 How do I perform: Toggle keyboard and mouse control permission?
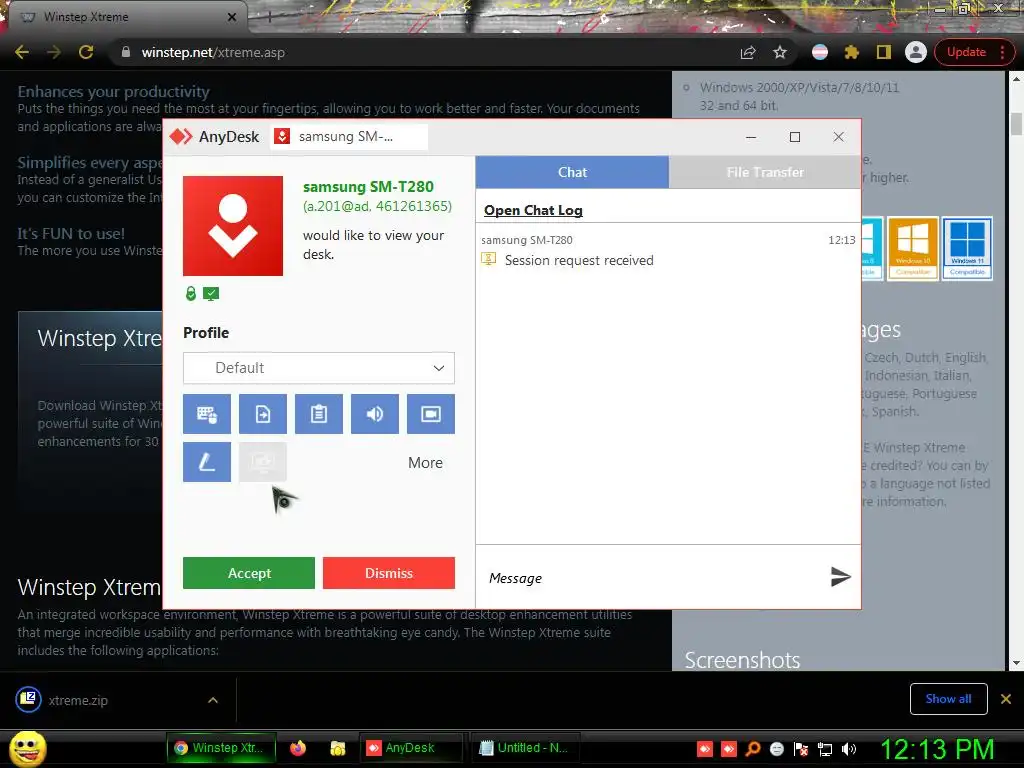tap(206, 414)
